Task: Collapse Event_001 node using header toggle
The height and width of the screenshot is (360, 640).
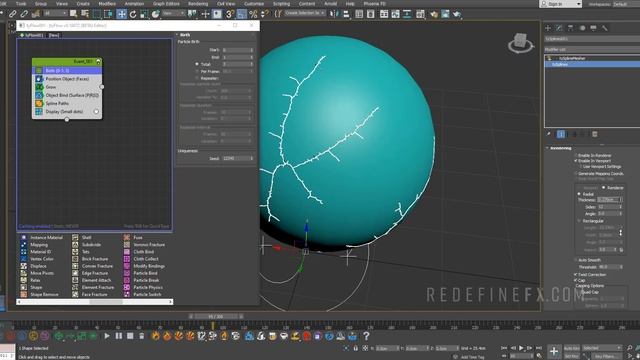Action: tap(98, 61)
